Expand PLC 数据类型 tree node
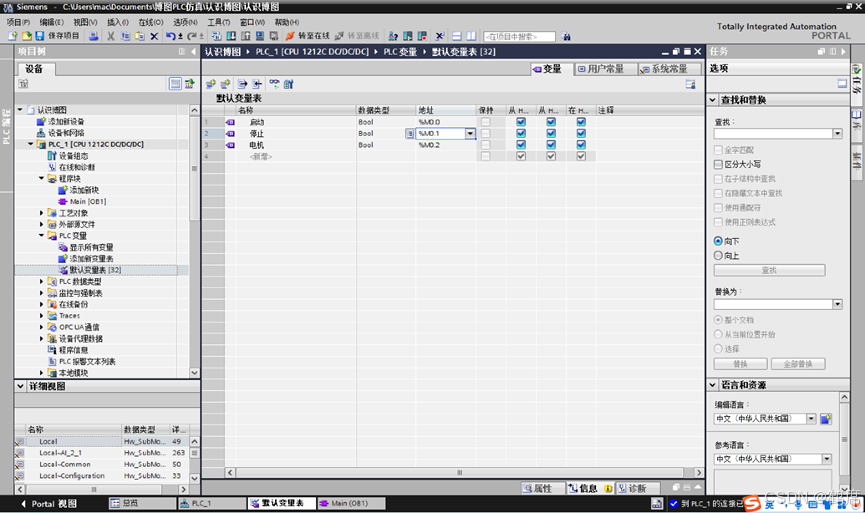Screen dimensions: 865x513 point(41,281)
